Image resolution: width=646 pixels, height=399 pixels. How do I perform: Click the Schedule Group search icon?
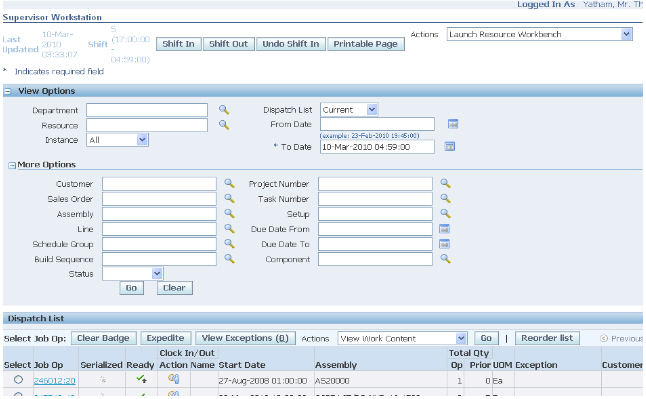(x=229, y=244)
